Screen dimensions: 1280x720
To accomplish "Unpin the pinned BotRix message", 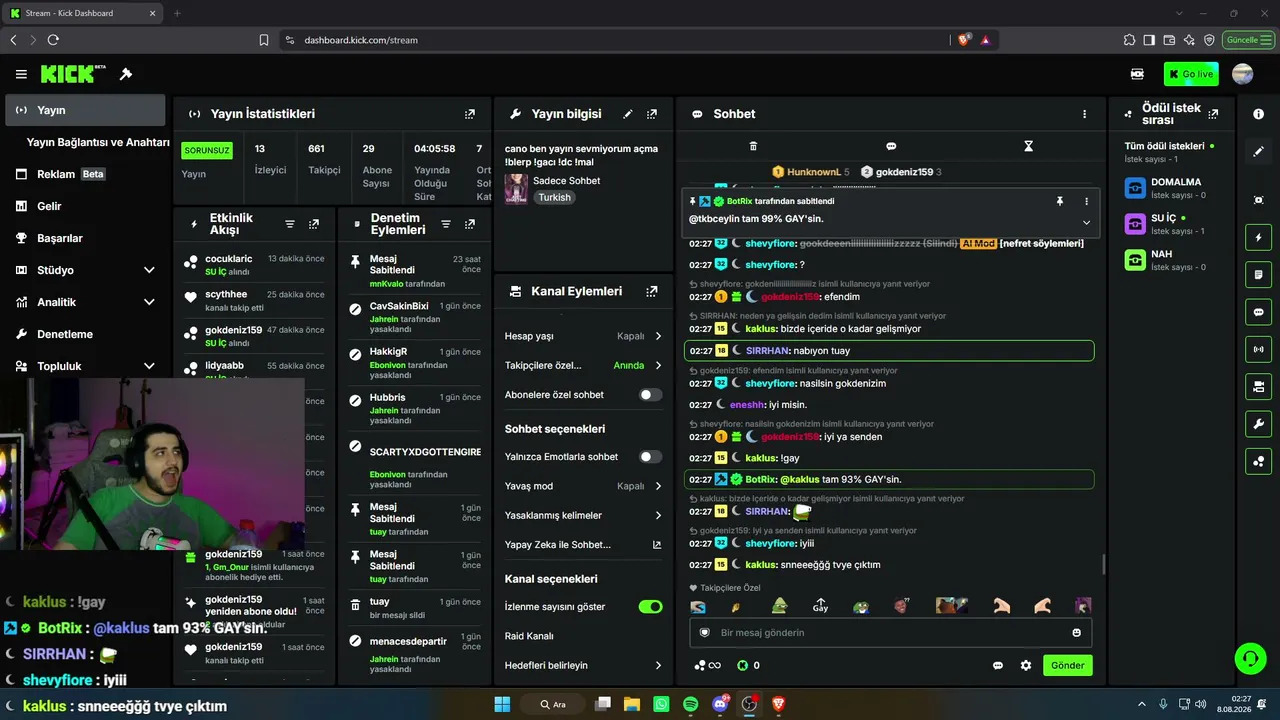I will point(1060,201).
